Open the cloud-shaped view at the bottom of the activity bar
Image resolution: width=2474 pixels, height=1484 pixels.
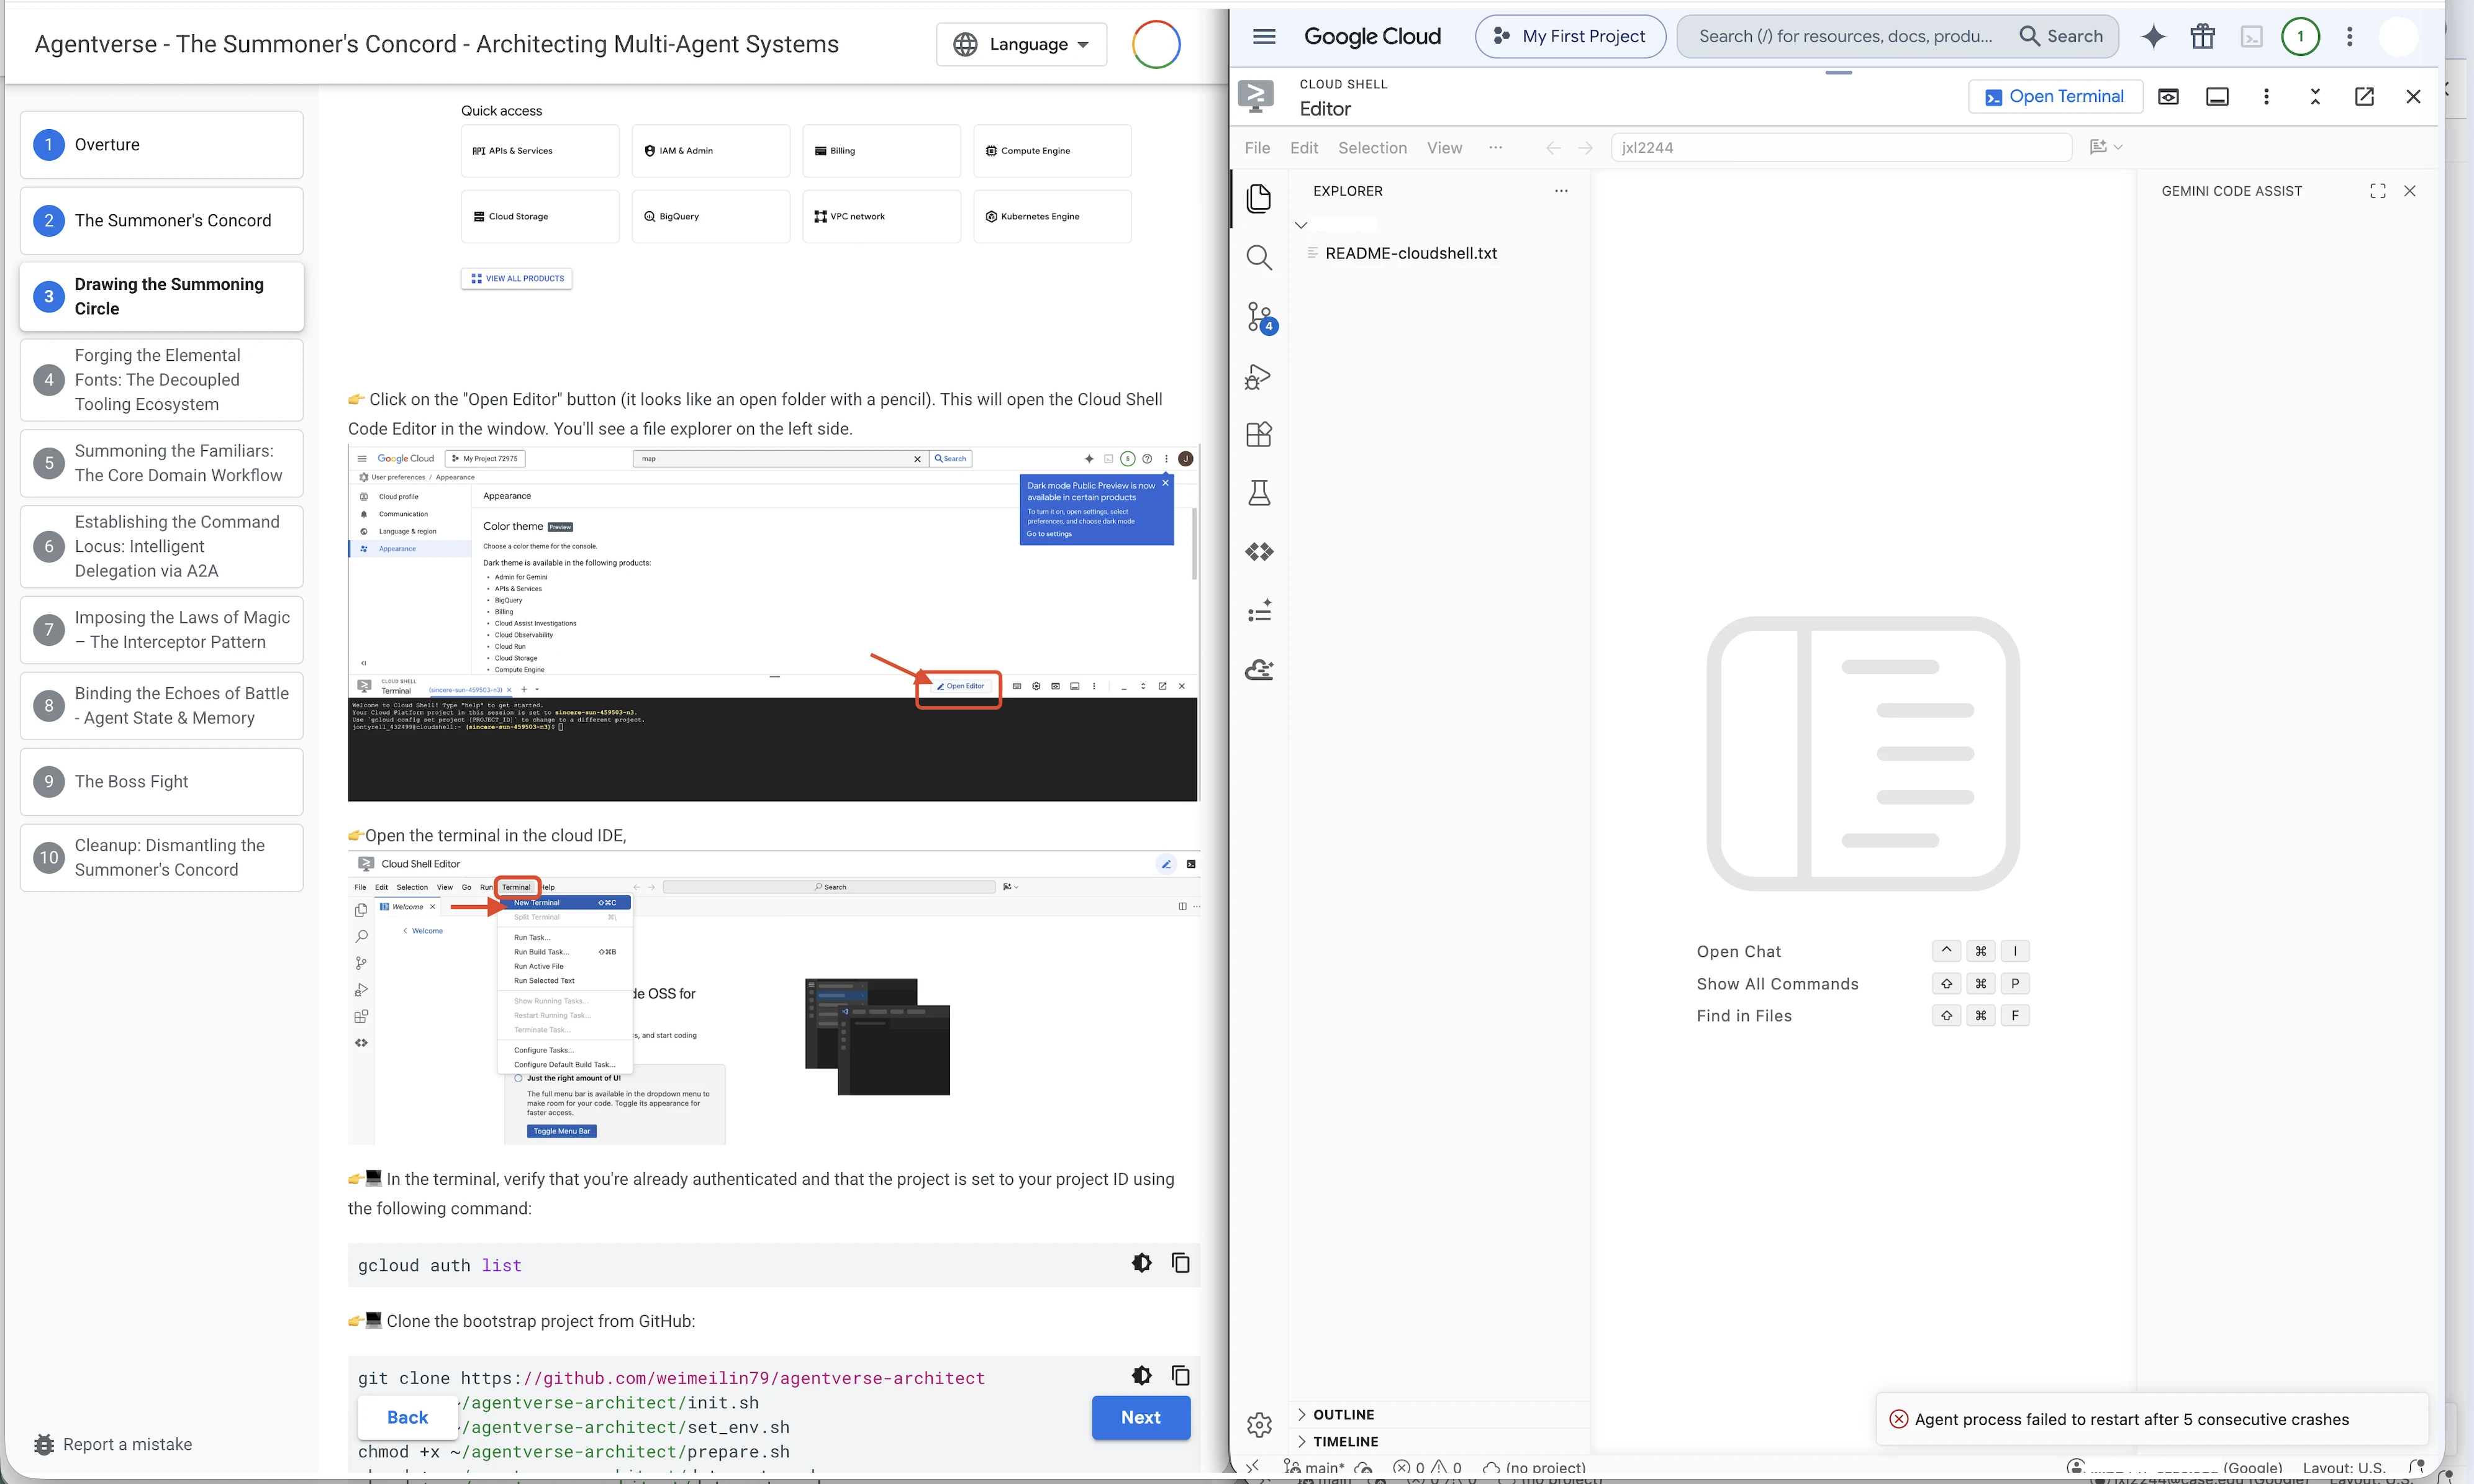pyautogui.click(x=1259, y=669)
